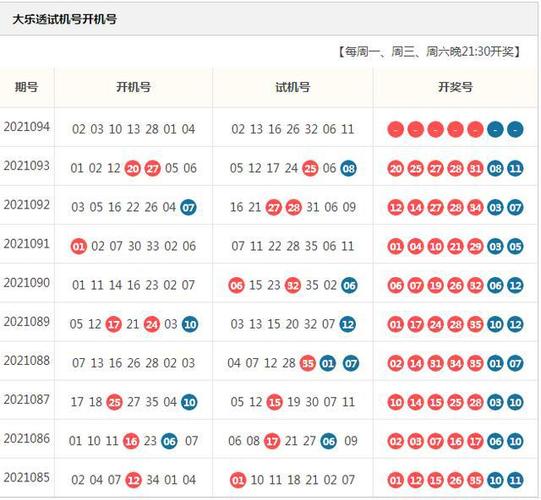The height and width of the screenshot is (500, 541).
Task: Click period number 2021086
Action: coord(27,439)
